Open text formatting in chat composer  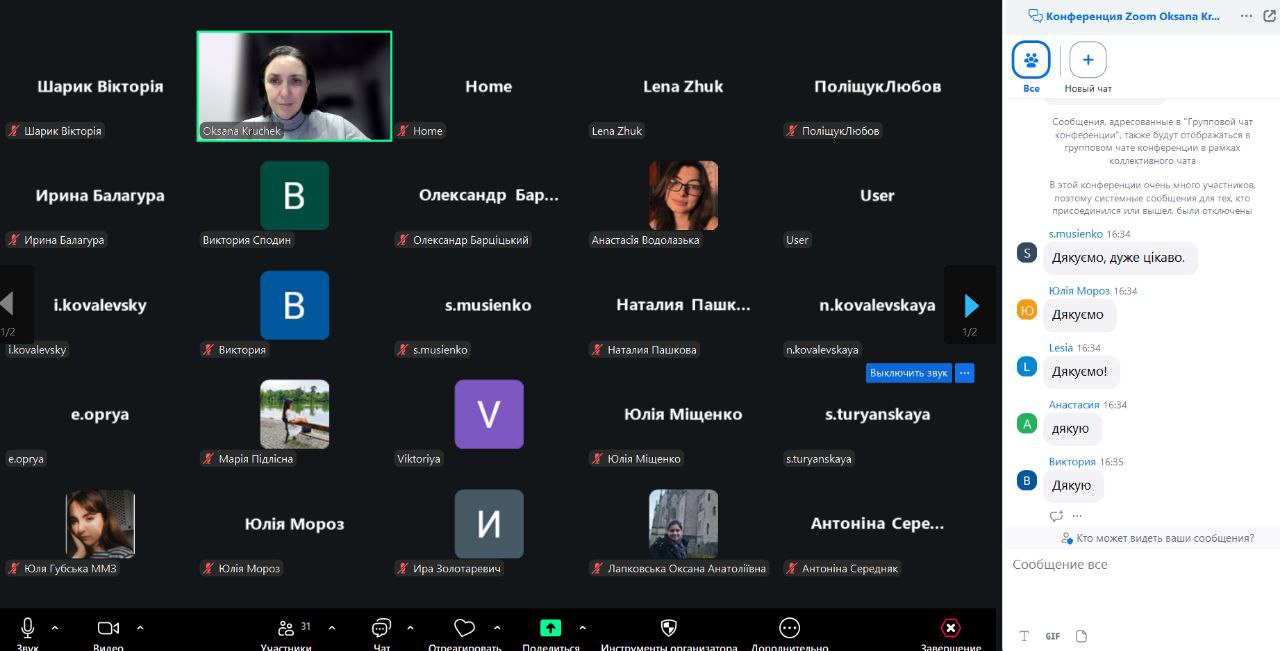(x=1024, y=636)
